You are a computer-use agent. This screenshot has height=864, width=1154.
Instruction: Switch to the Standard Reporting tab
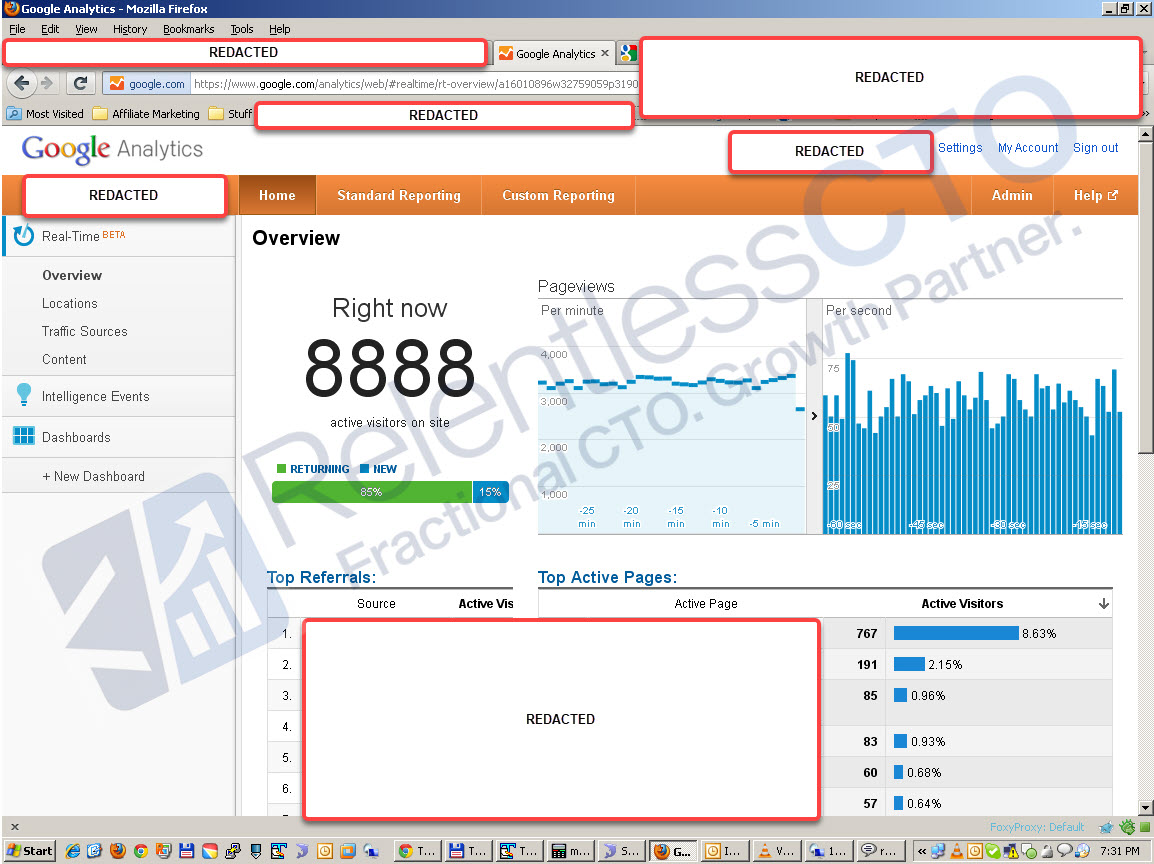pos(399,195)
